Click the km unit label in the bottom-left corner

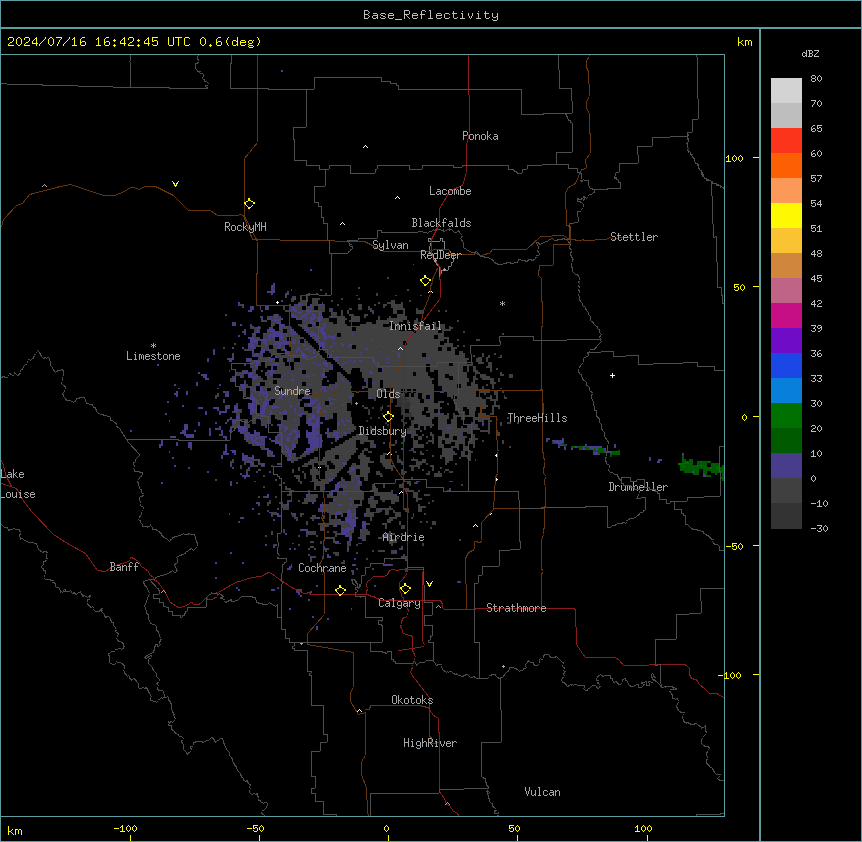tap(15, 830)
